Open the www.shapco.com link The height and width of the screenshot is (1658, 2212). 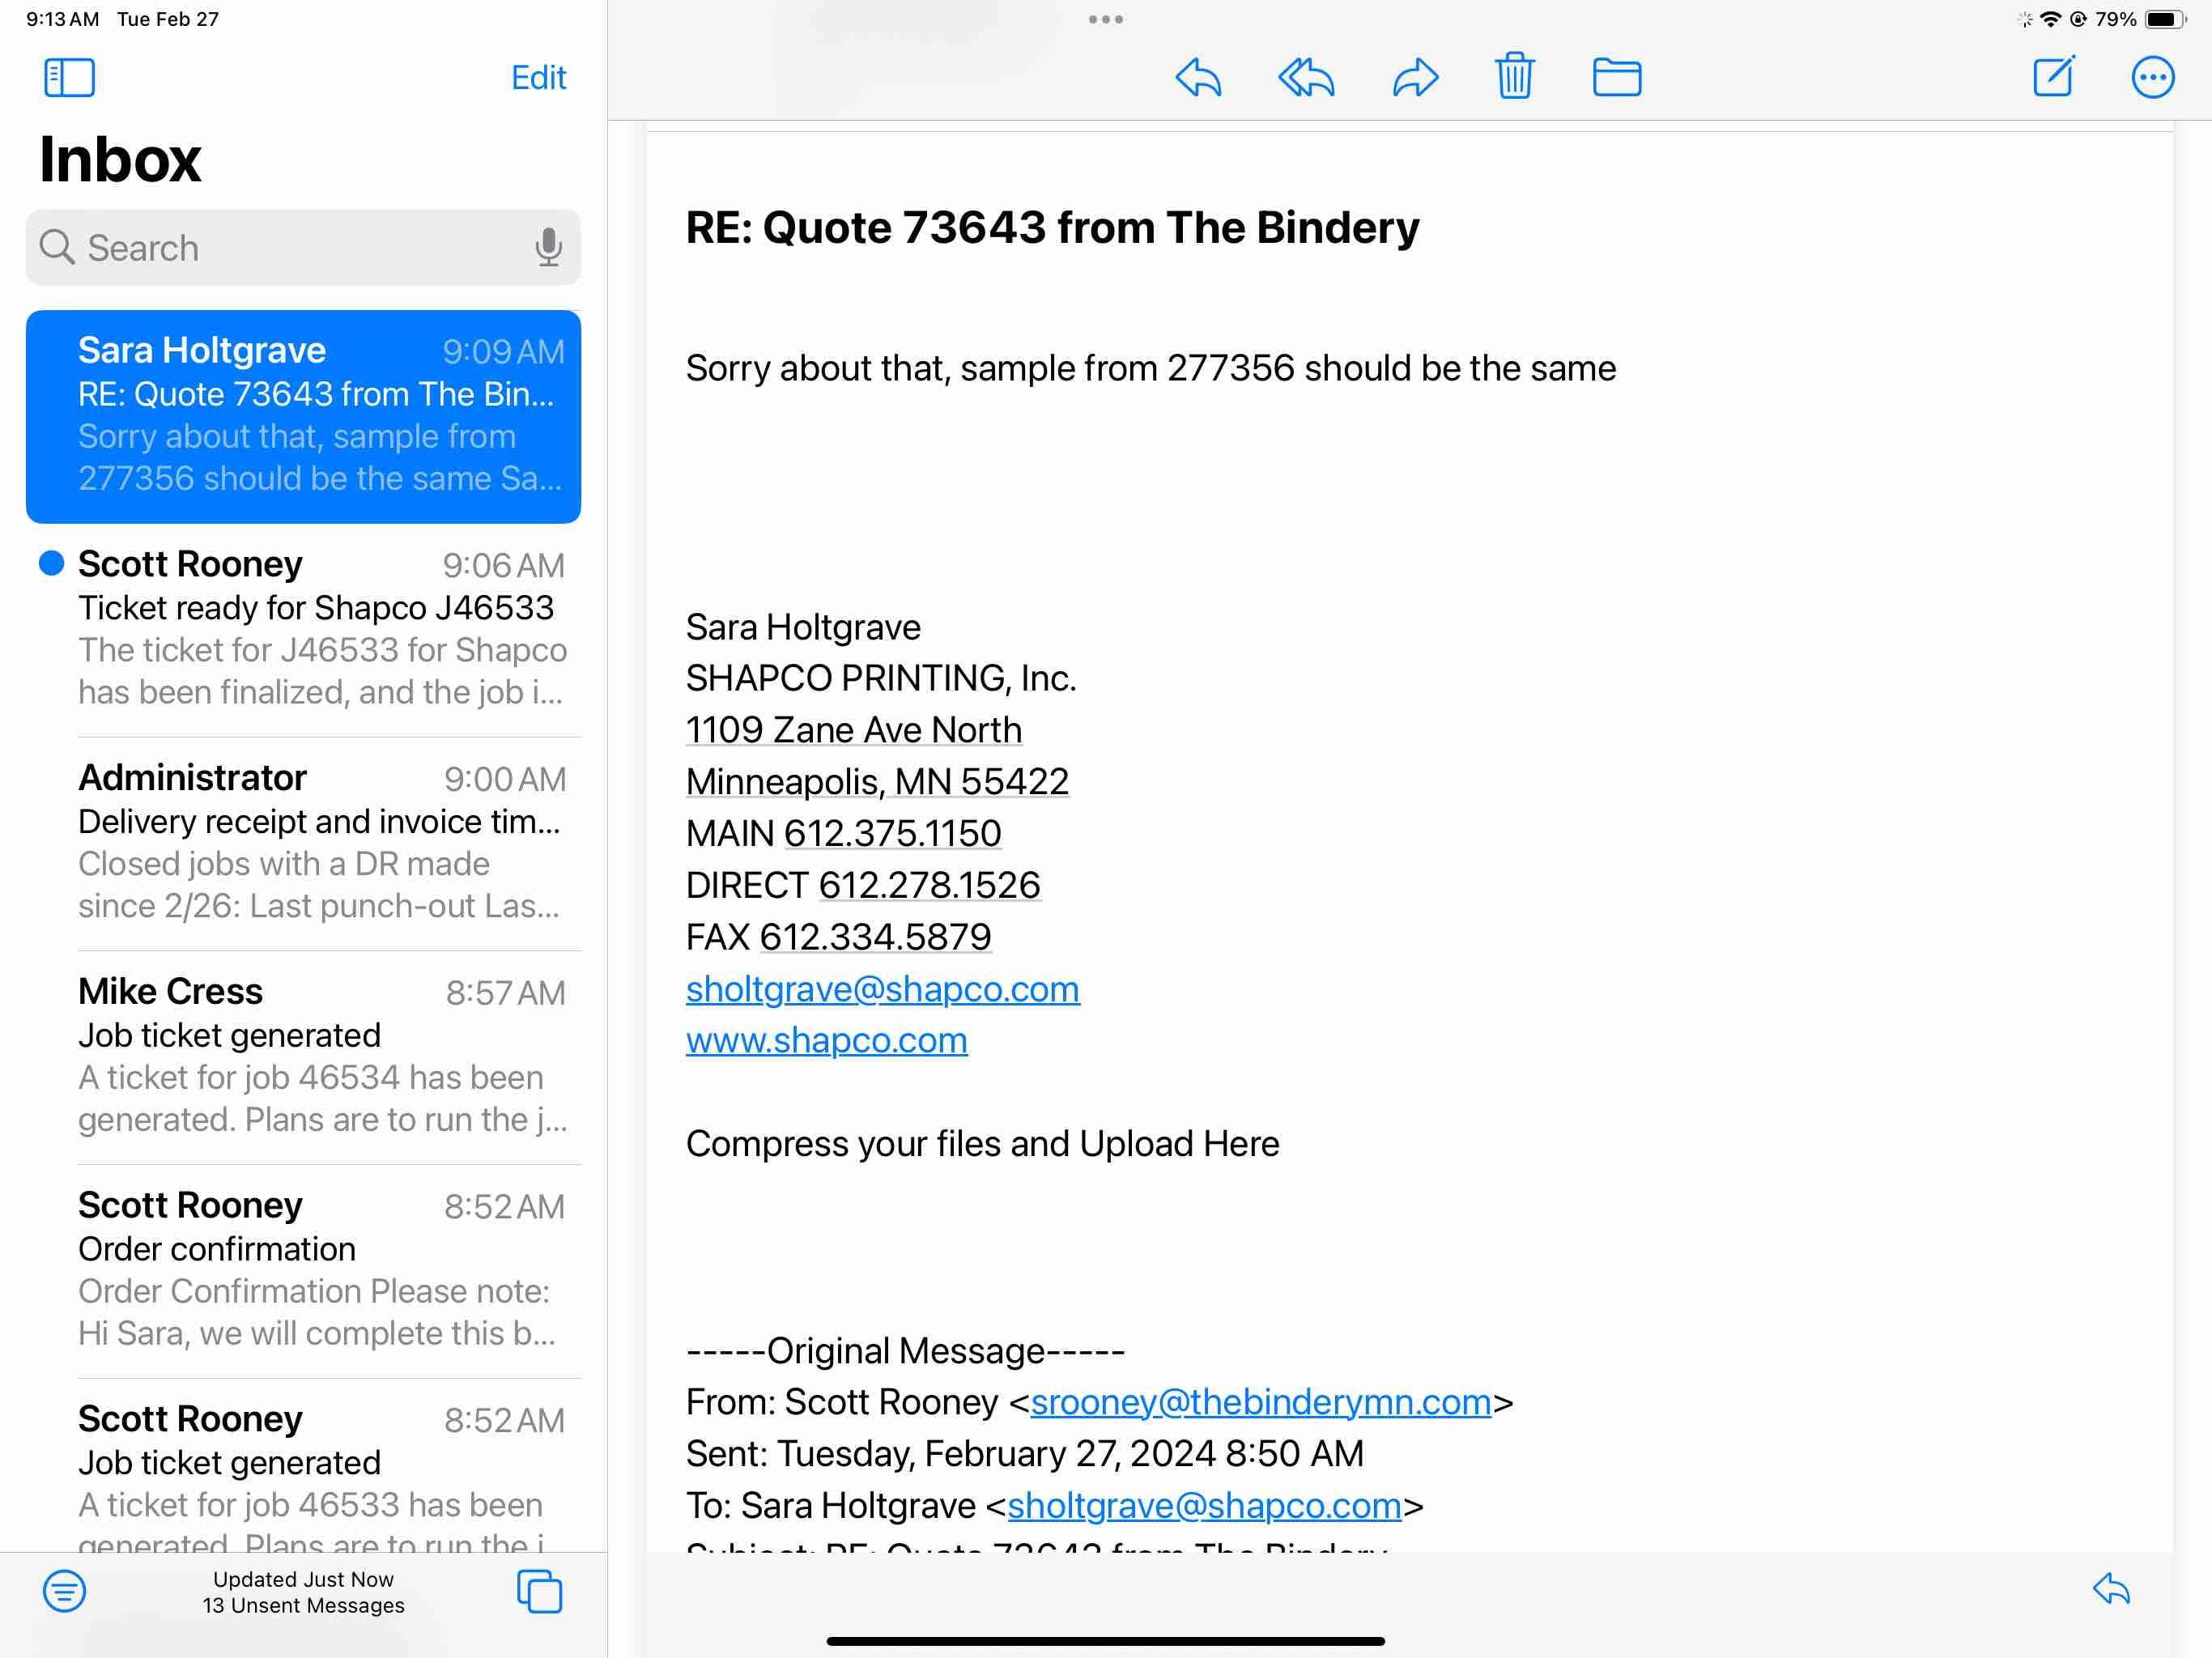click(x=826, y=1040)
